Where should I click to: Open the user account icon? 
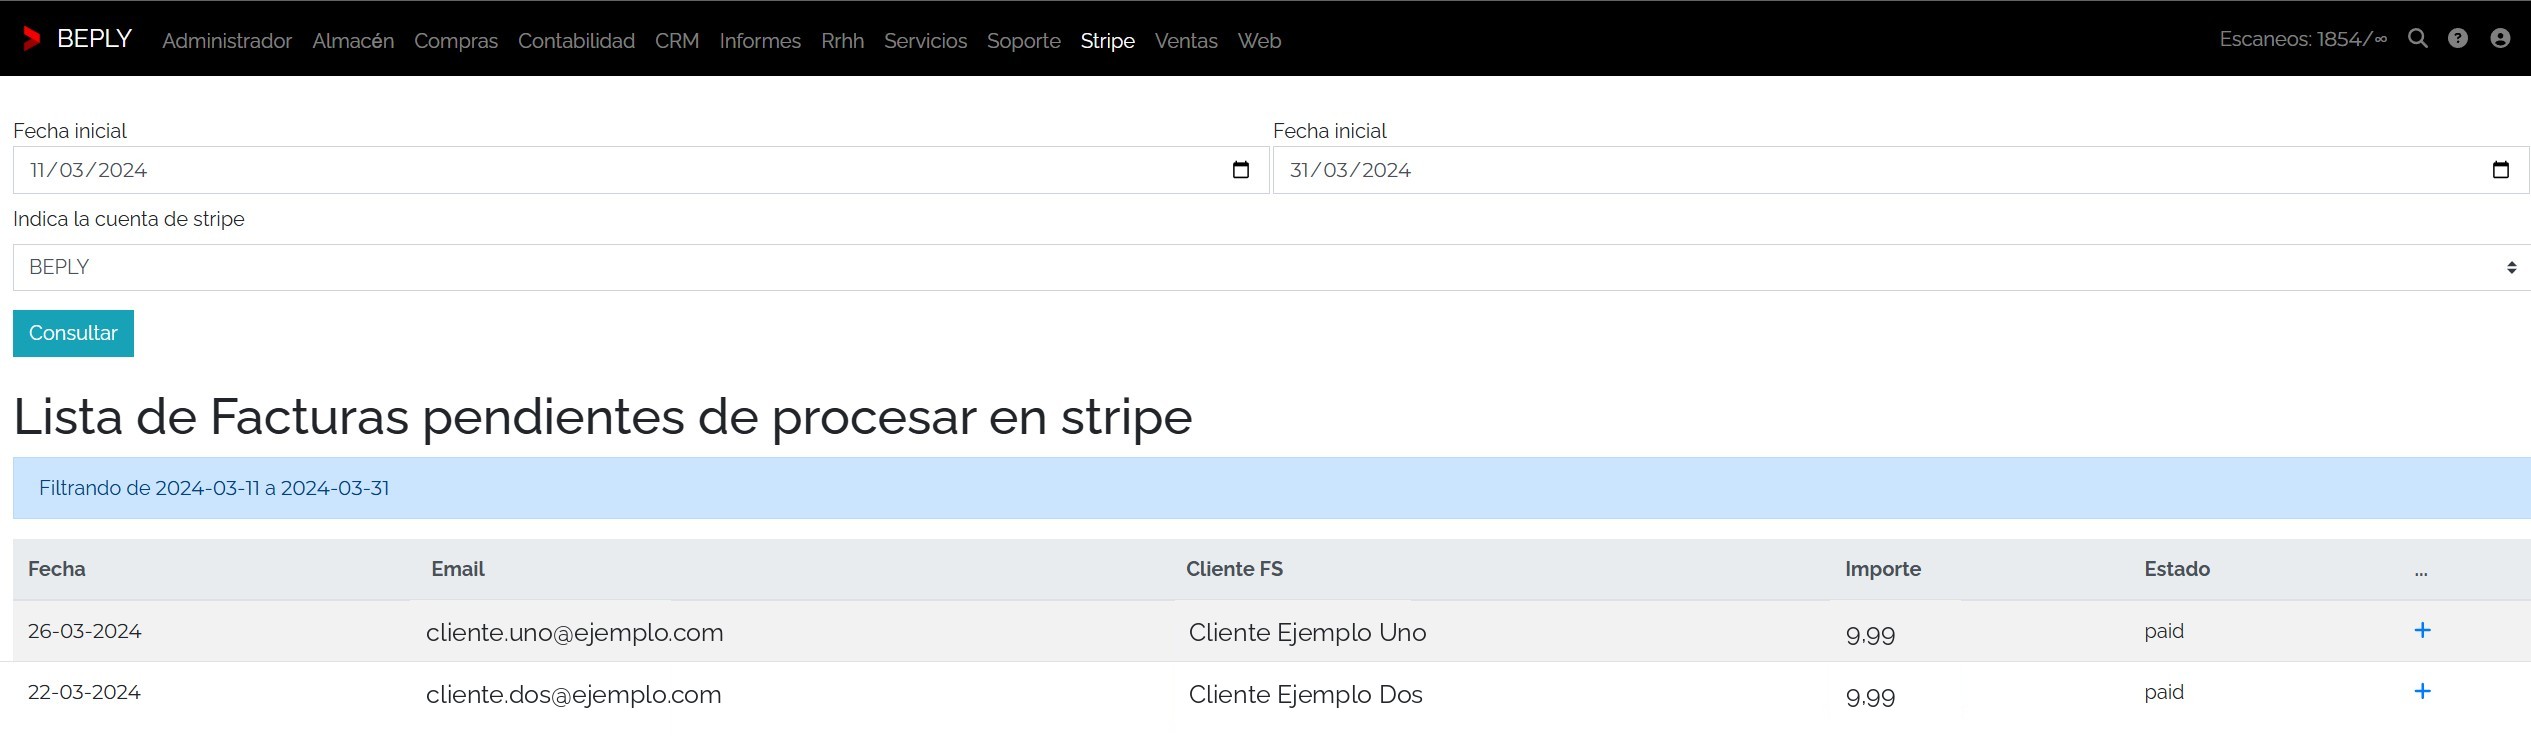(x=2500, y=39)
